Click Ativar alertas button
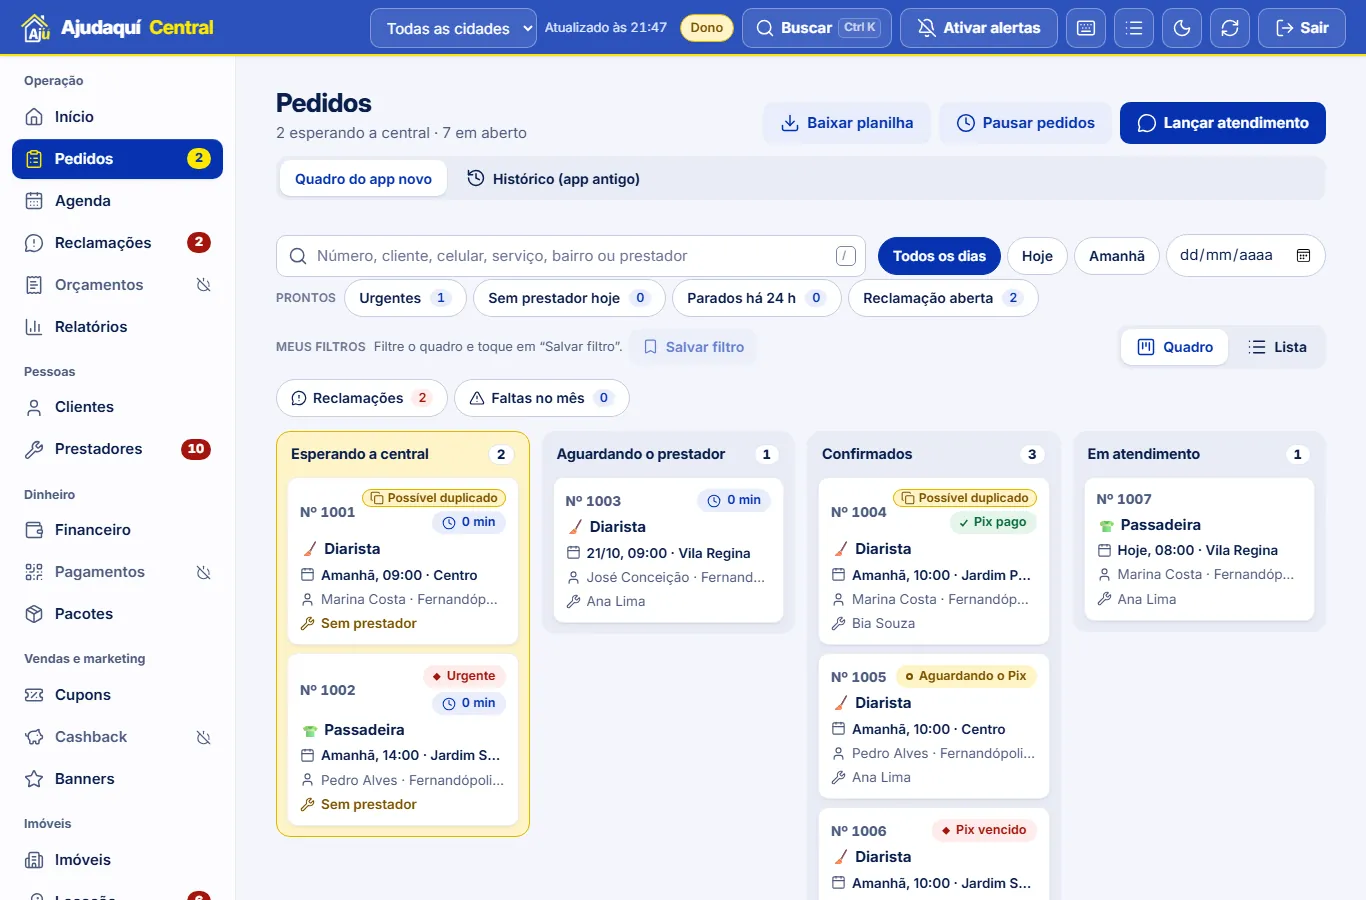Screen dimensions: 1366x900 [x=979, y=28]
